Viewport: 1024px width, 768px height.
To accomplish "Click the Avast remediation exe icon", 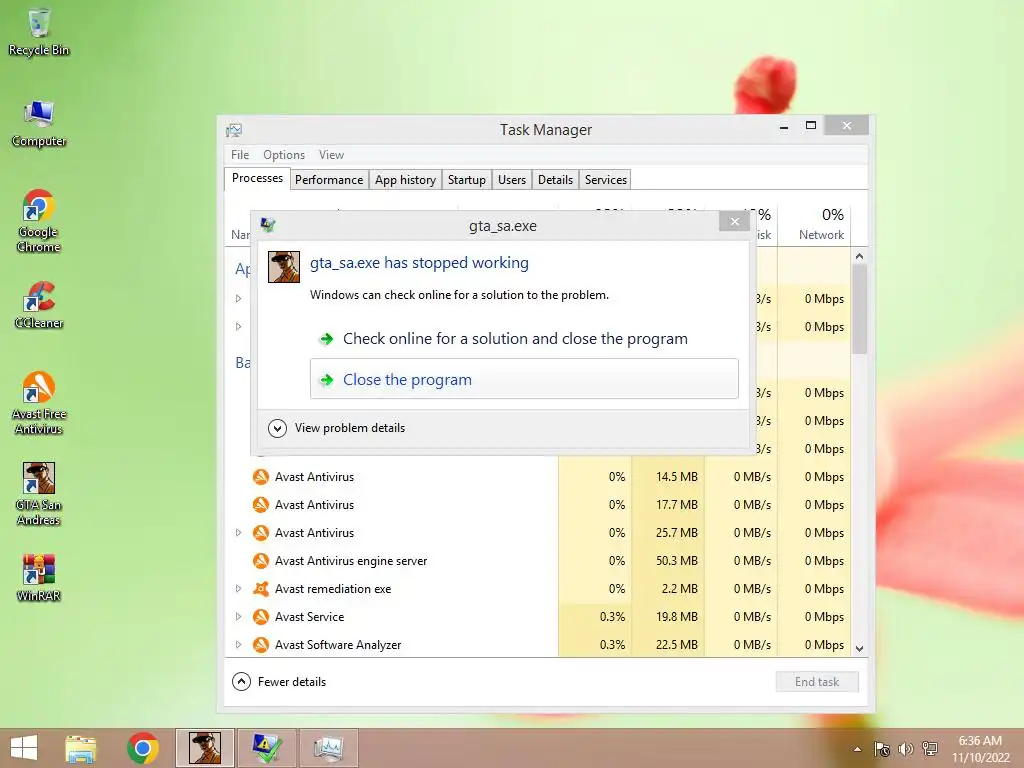I will 261,589.
